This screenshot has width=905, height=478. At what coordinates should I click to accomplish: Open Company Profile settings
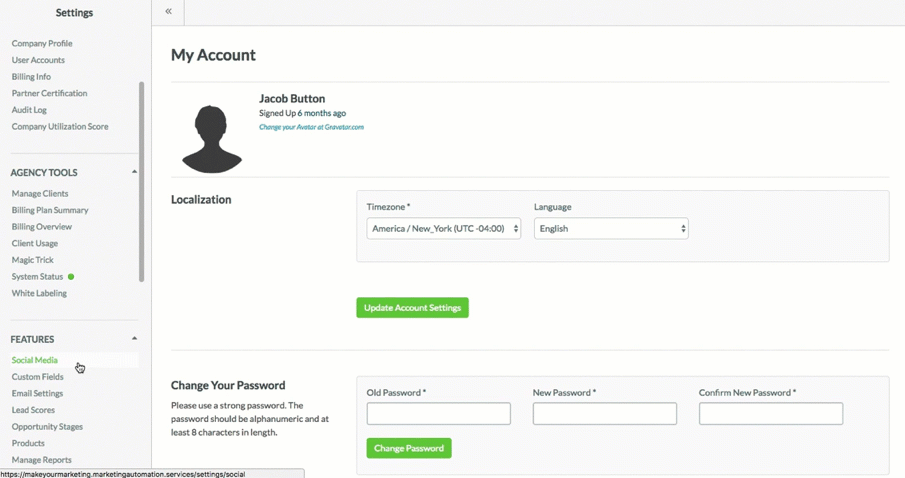42,44
